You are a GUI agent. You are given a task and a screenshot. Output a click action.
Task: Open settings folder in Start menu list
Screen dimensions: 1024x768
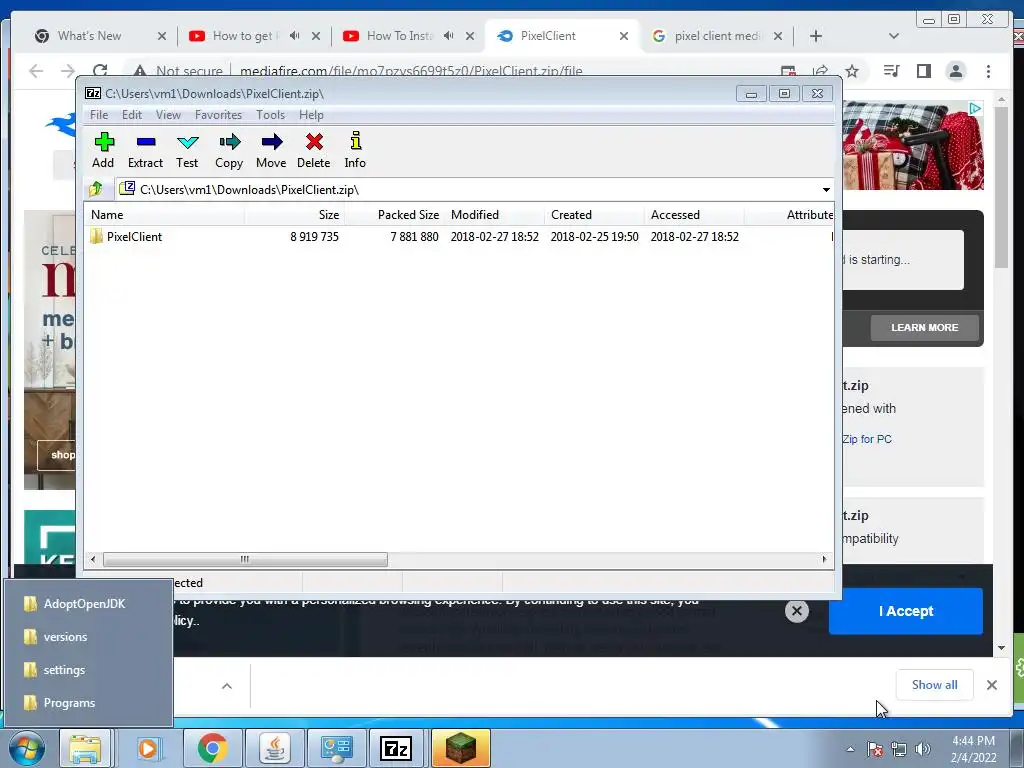88,670
